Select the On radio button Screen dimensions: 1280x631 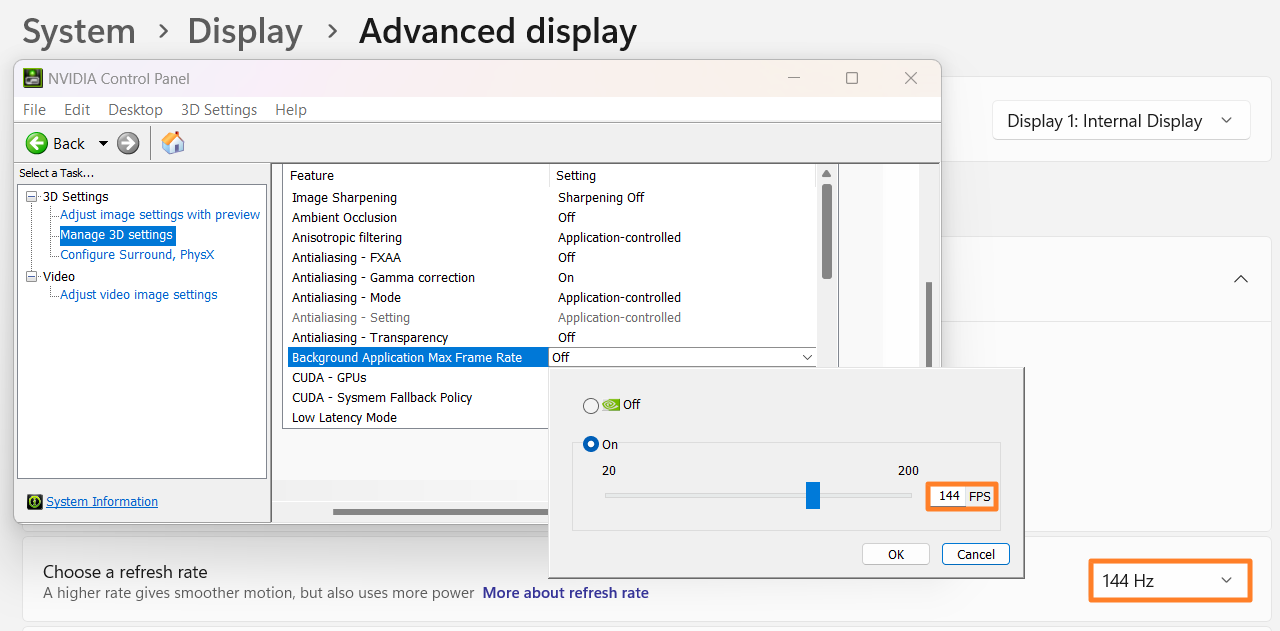coord(590,444)
